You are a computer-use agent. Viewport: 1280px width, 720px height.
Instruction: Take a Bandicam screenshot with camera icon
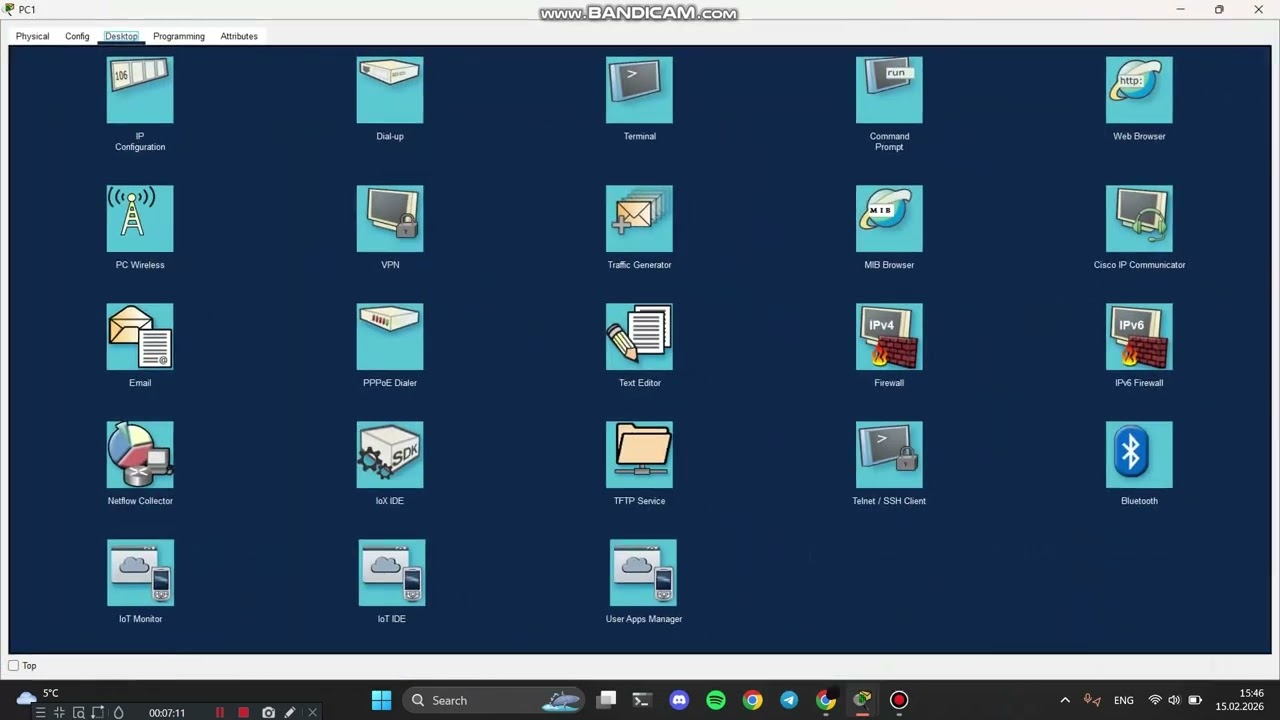click(268, 712)
